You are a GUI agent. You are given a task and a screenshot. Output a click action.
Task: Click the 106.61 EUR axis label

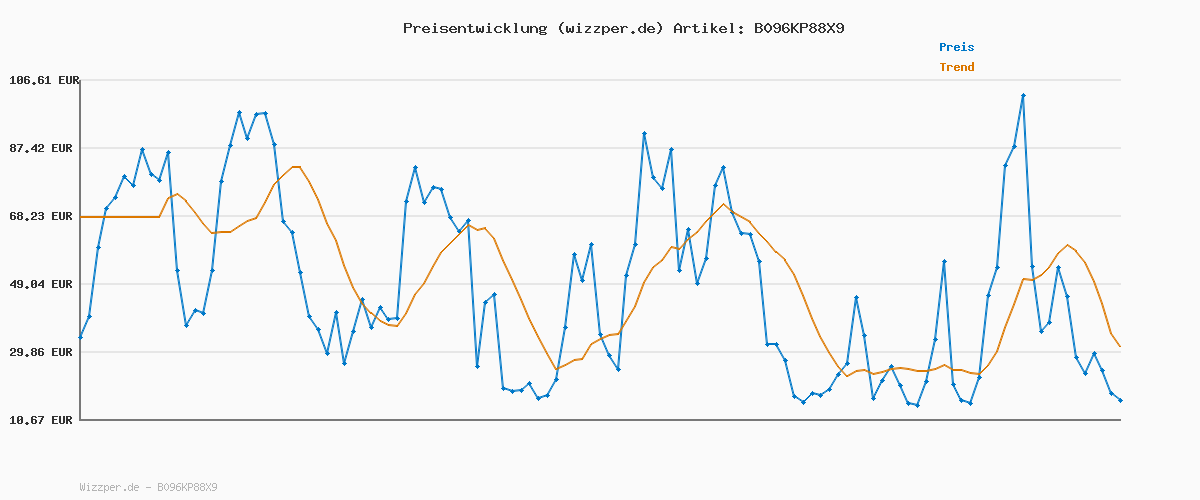(44, 80)
